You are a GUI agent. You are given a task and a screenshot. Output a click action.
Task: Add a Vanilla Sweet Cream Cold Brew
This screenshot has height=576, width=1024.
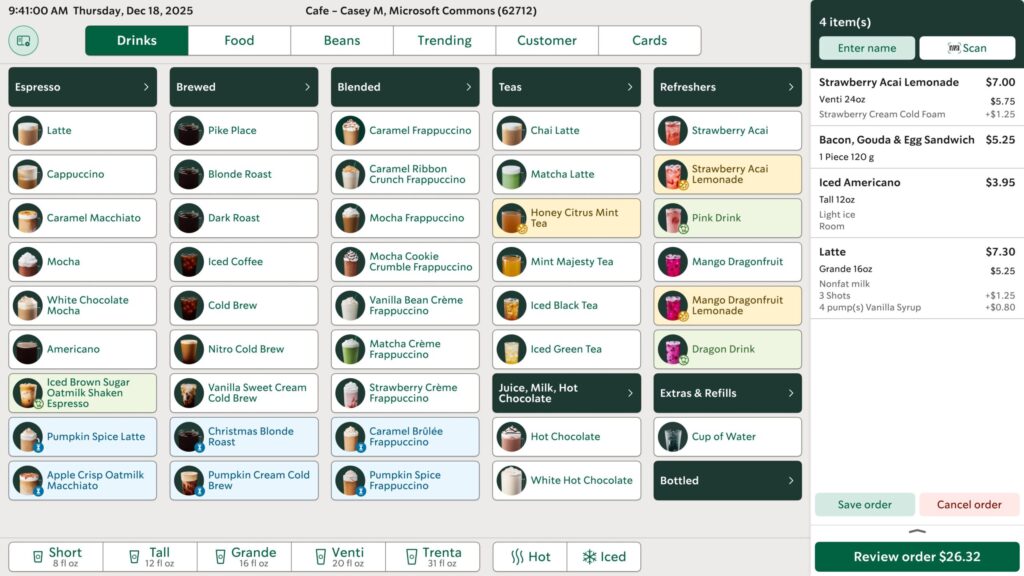[244, 393]
